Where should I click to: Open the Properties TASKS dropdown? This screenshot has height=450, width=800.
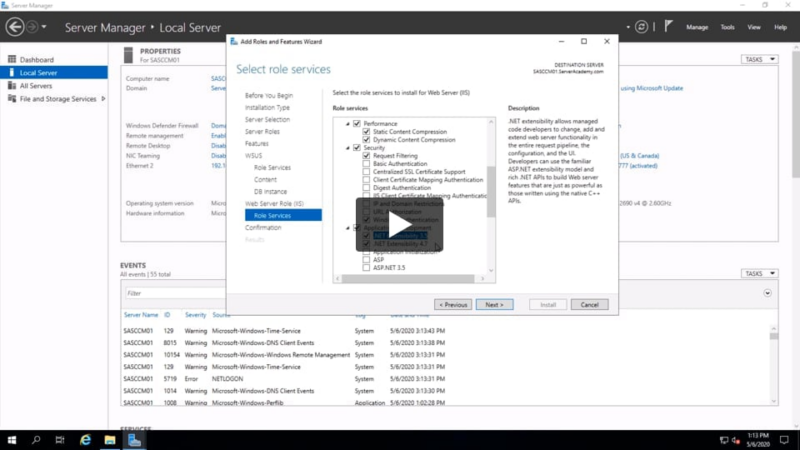click(x=759, y=60)
